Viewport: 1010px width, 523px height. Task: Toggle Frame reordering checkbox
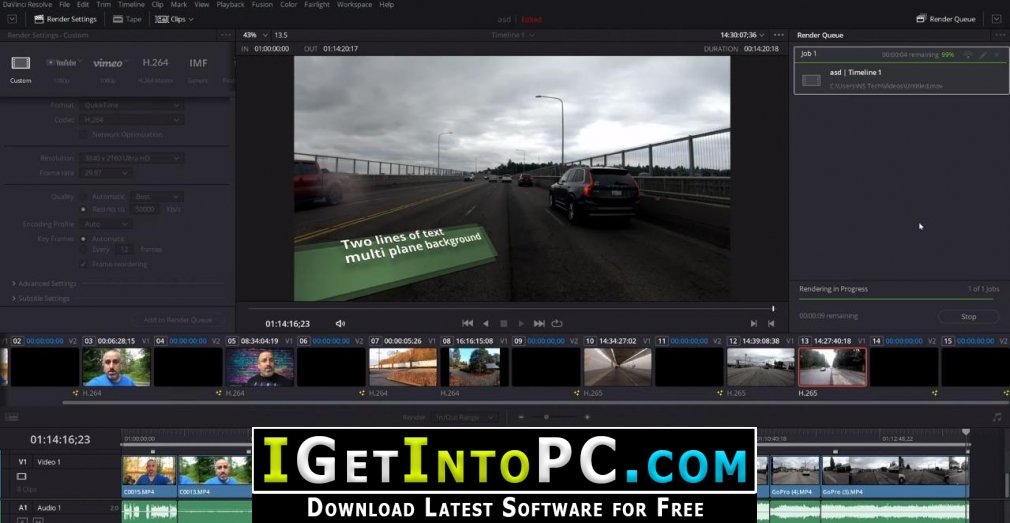tap(84, 264)
